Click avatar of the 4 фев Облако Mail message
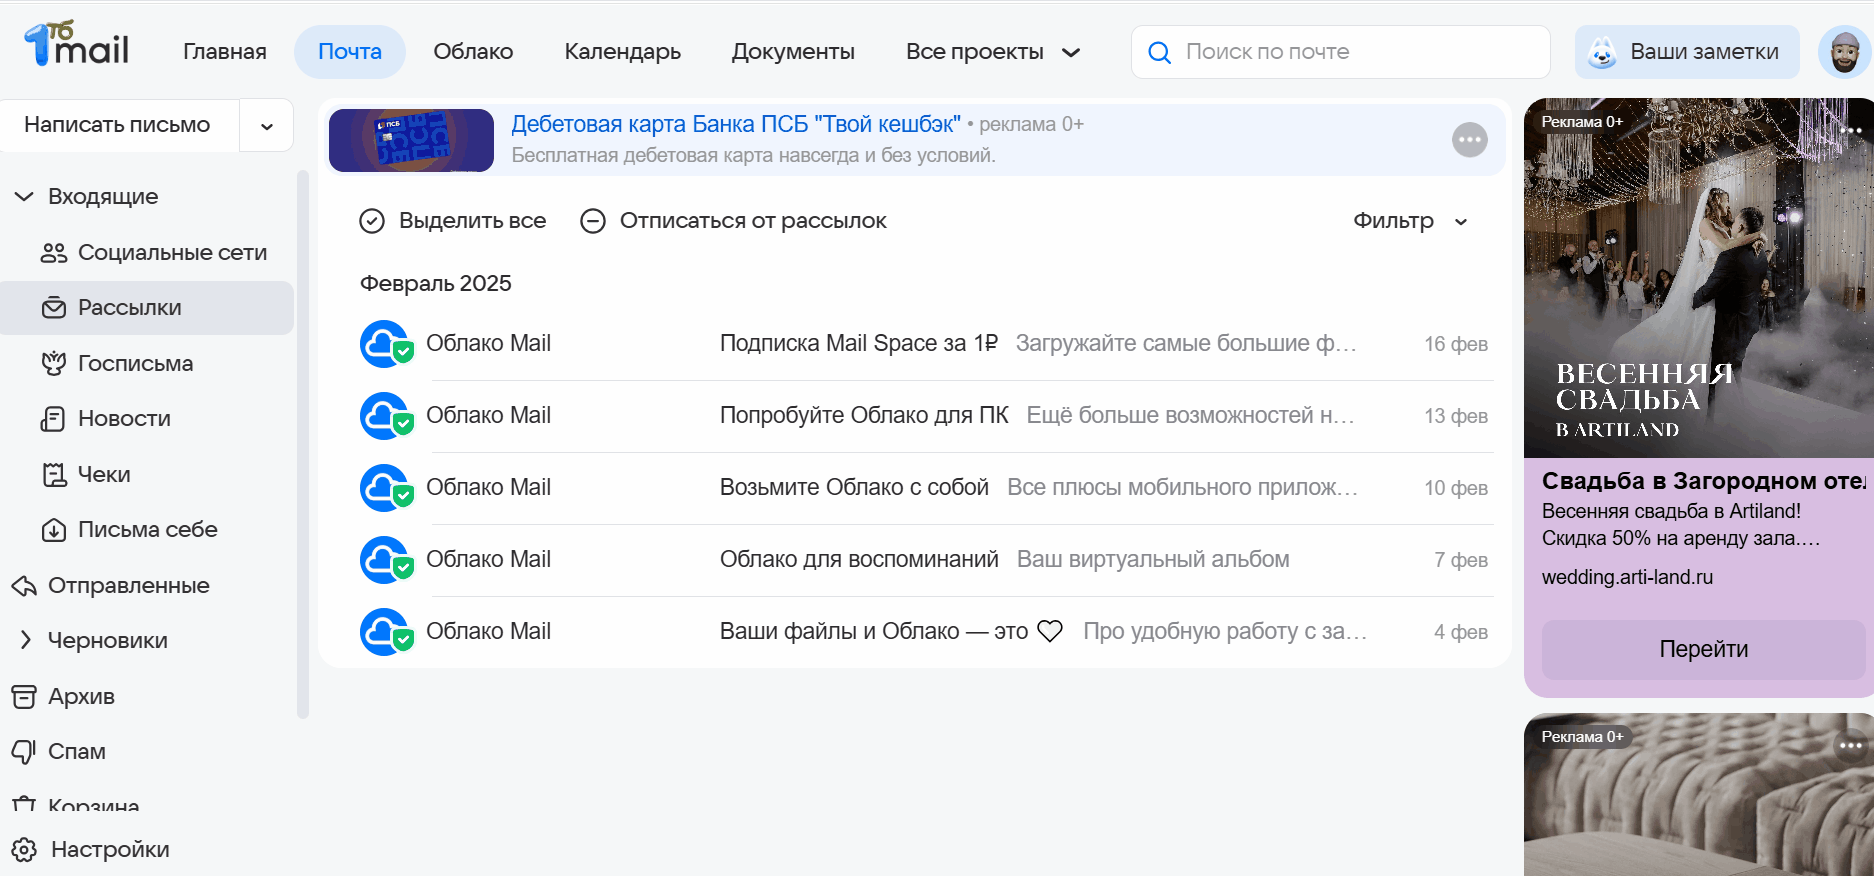 click(385, 632)
